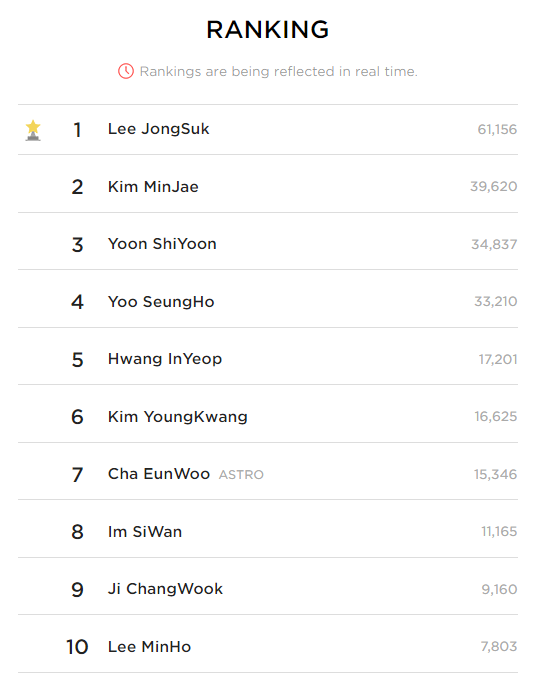Click on Hwang InYeop's name

pos(165,359)
